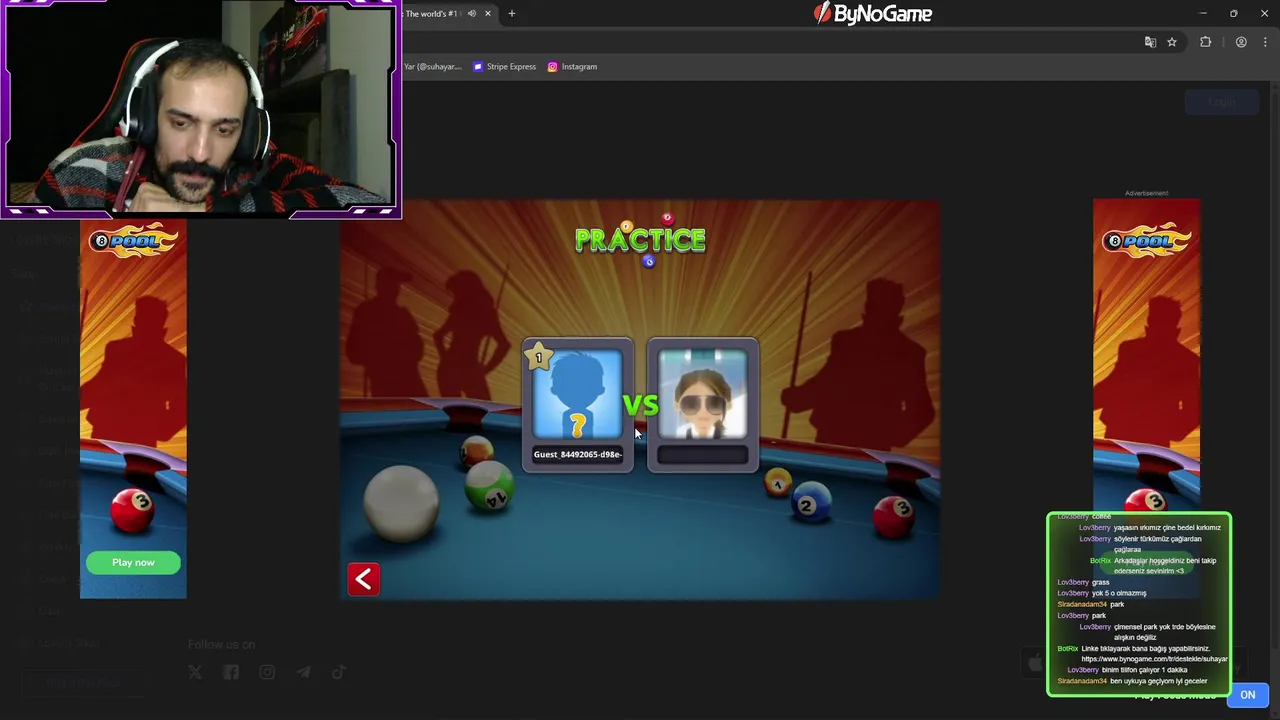1280x720 pixels.
Task: Click the empty opponent name field
Action: [x=702, y=454]
